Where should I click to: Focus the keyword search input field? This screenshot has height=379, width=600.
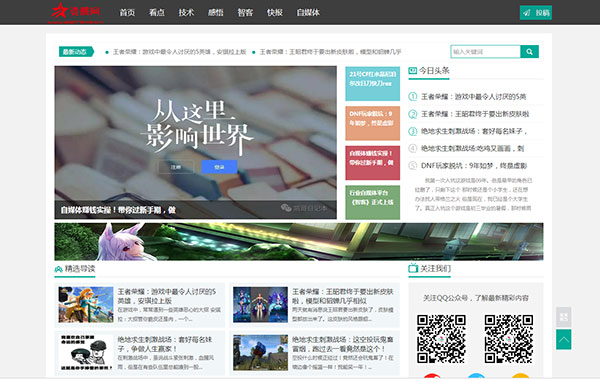(485, 52)
